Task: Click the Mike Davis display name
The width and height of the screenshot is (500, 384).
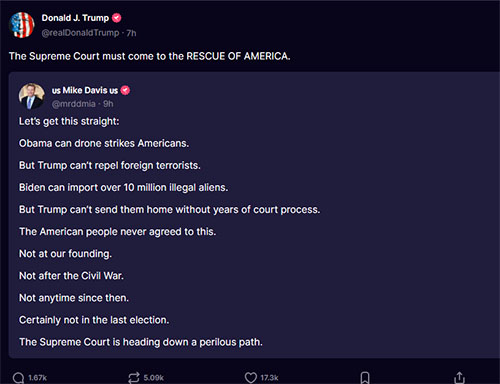Action: point(85,90)
